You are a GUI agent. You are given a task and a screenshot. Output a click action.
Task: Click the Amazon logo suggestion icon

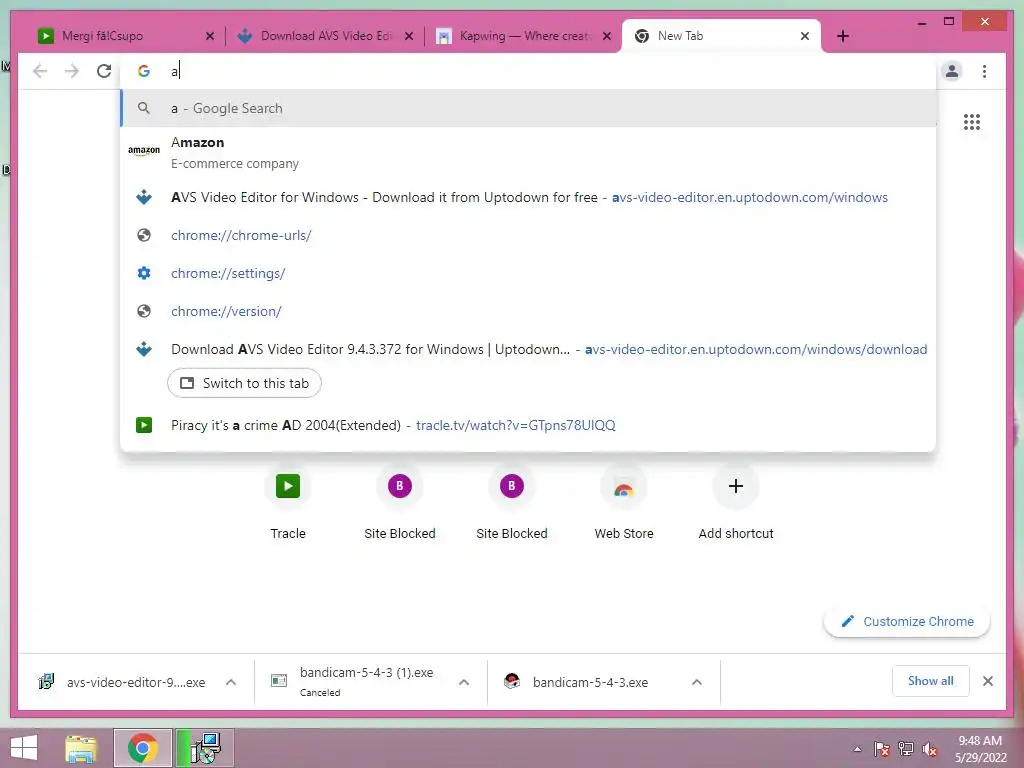(x=144, y=150)
